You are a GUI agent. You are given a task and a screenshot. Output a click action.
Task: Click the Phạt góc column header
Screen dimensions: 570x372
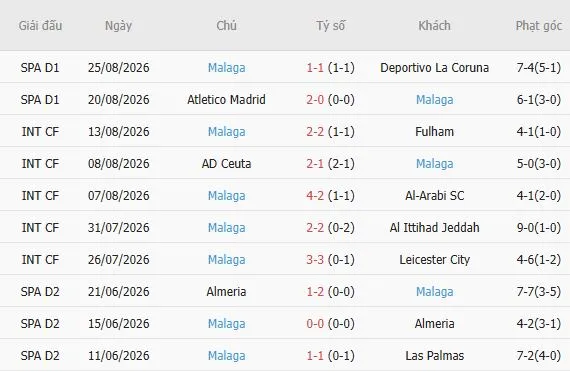(x=539, y=26)
